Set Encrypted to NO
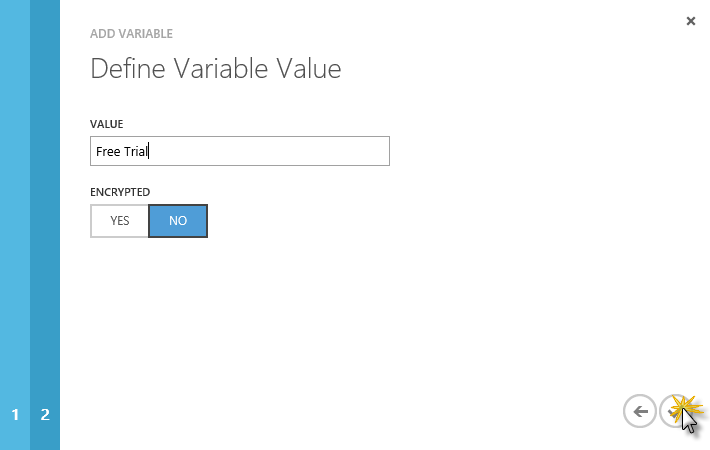This screenshot has height=450, width=710. (178, 221)
